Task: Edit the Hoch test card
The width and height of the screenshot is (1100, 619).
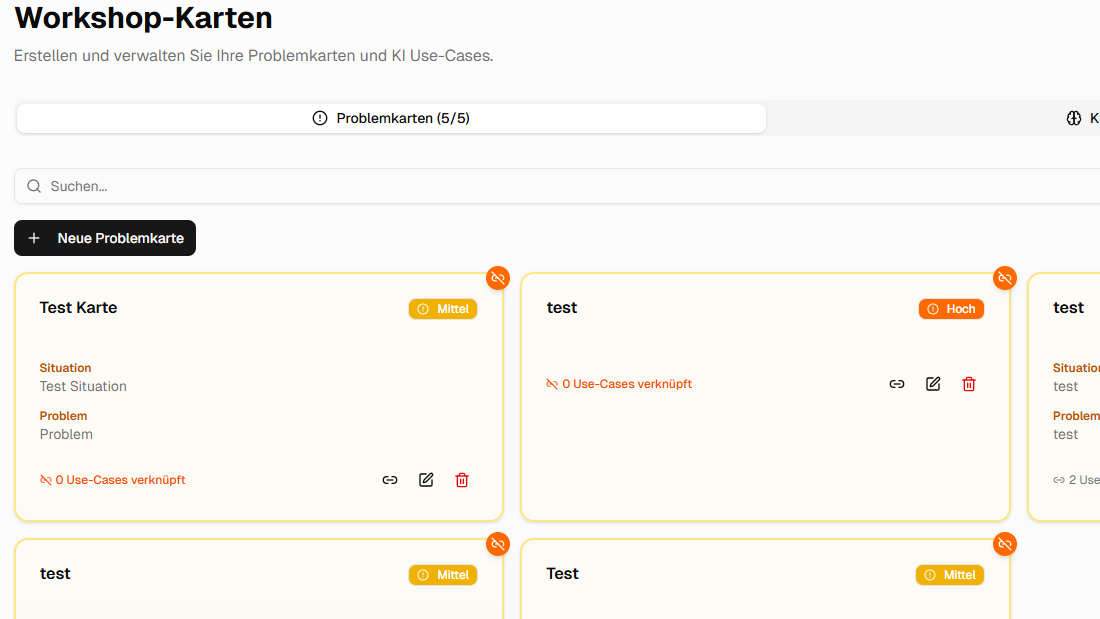Action: (933, 384)
